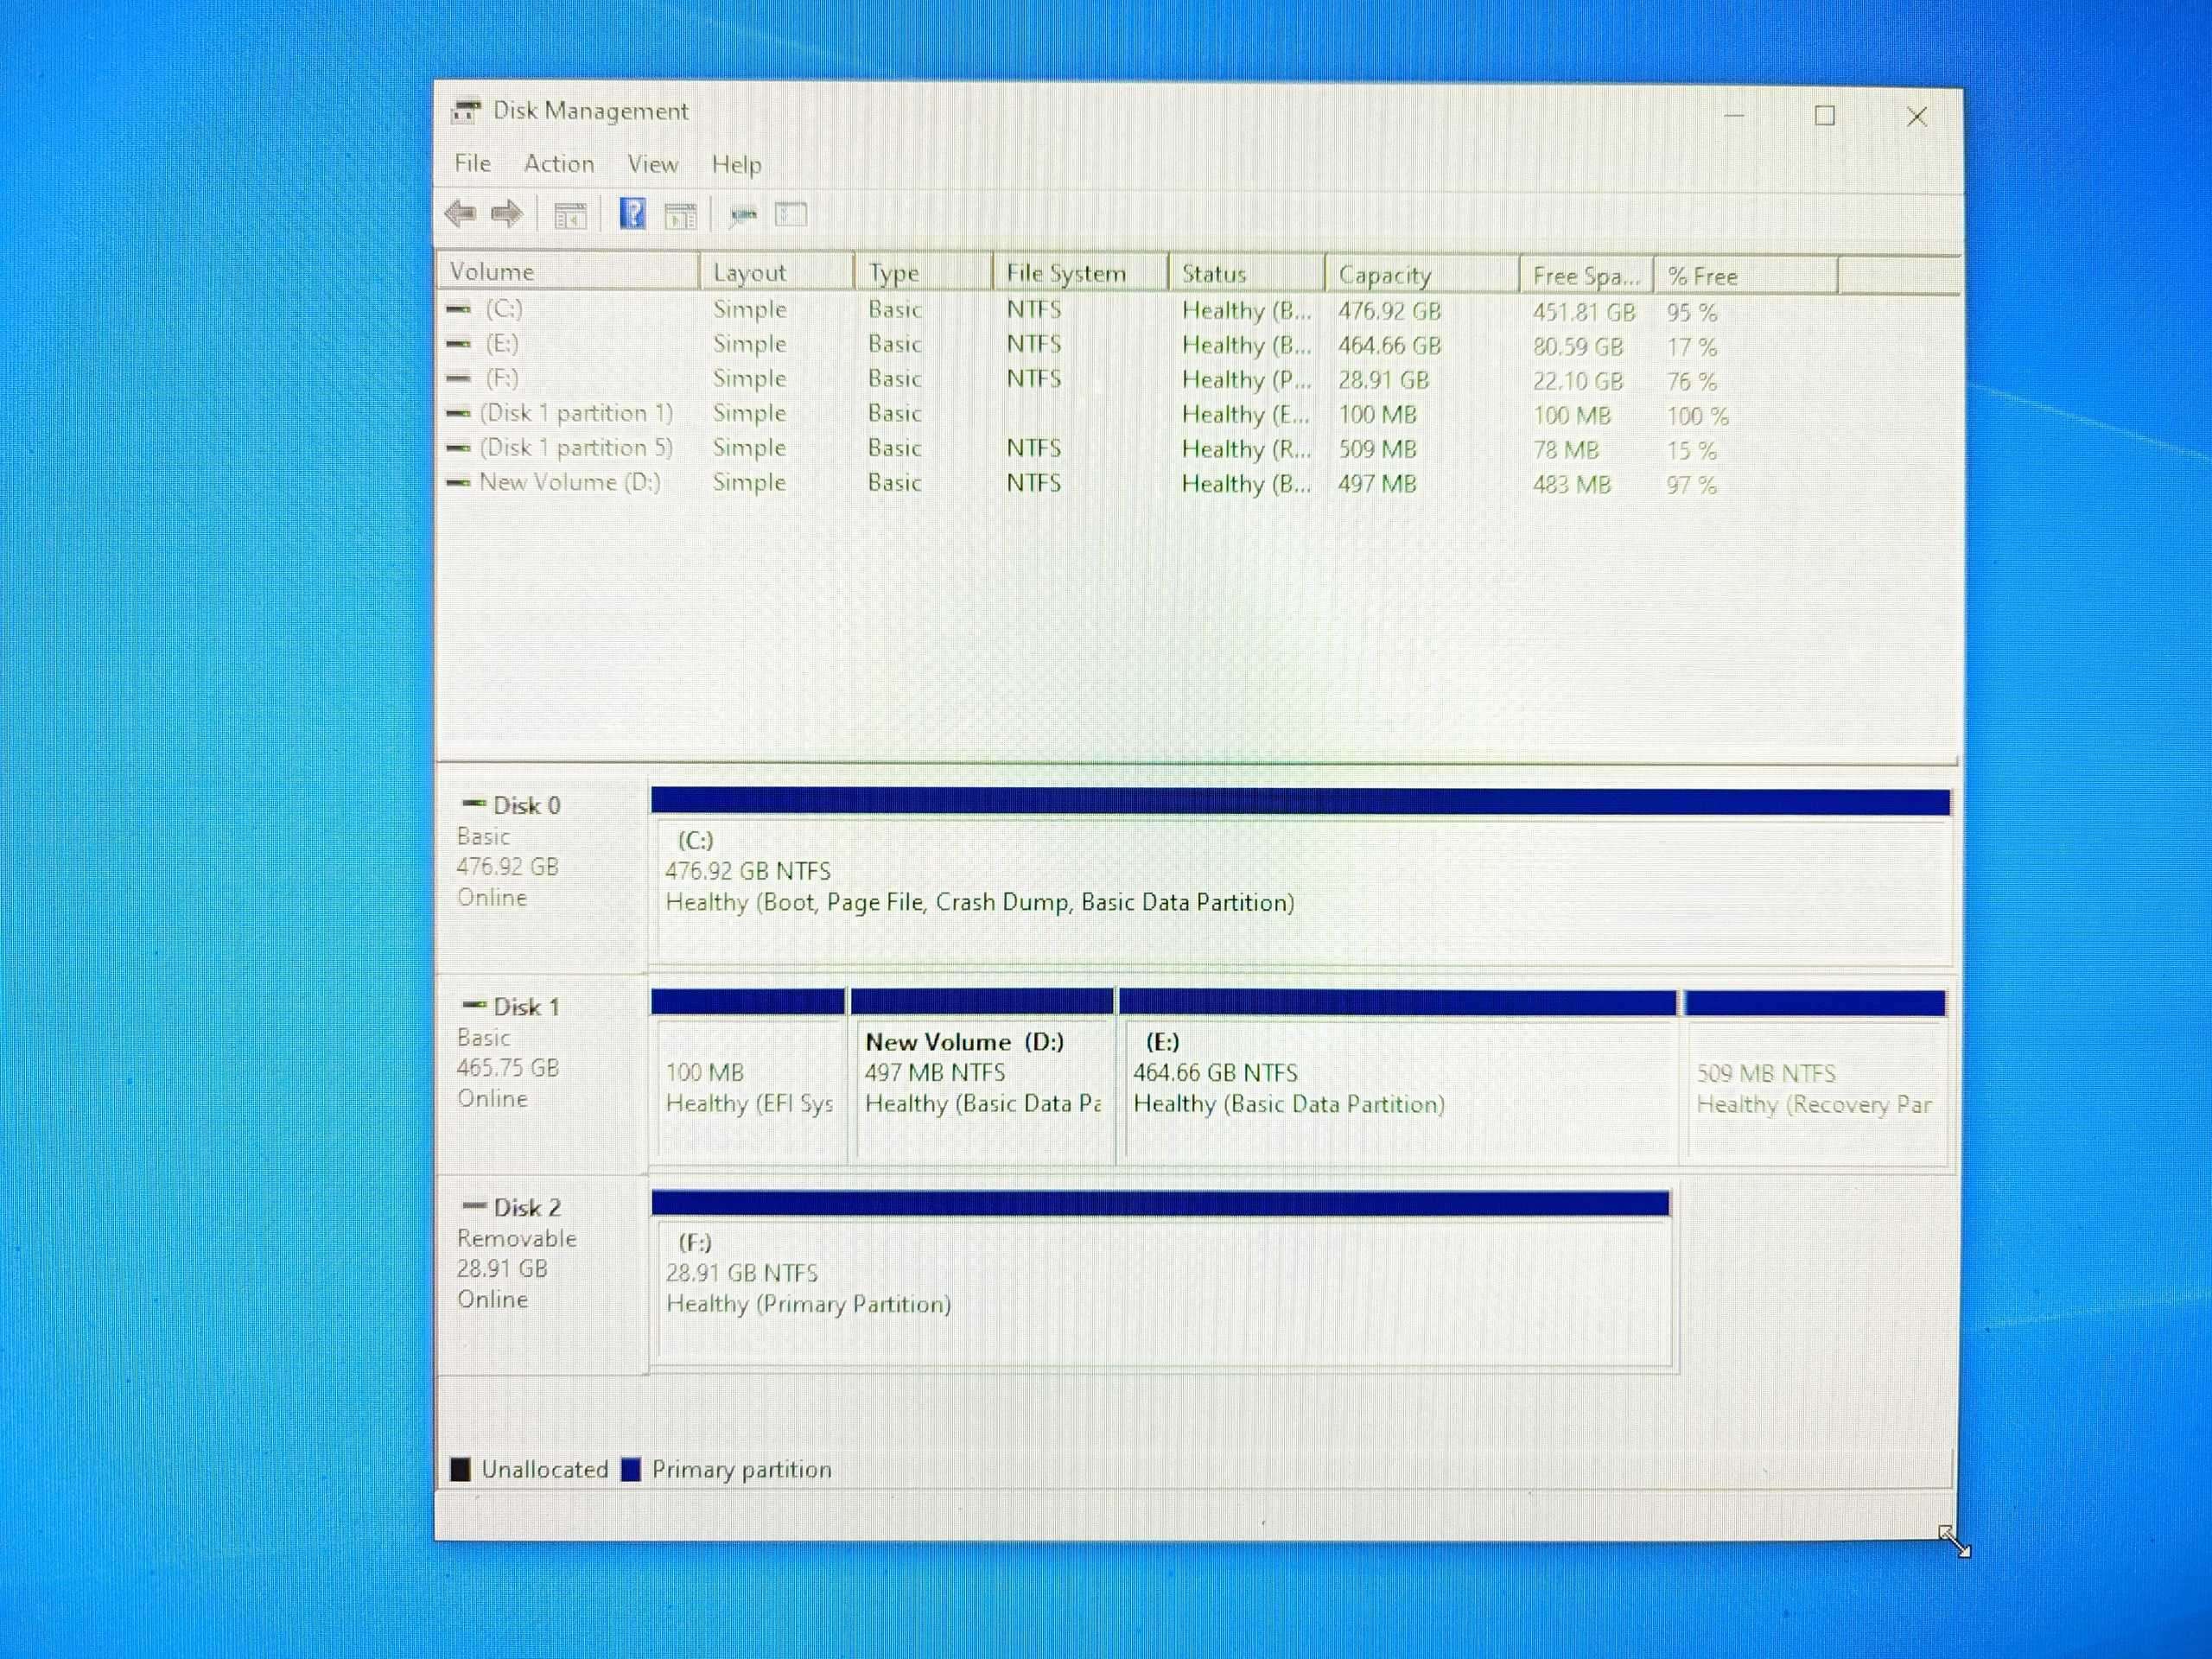Click the Disk Management title bar icon
Image resolution: width=2212 pixels, height=1659 pixels.
click(465, 111)
